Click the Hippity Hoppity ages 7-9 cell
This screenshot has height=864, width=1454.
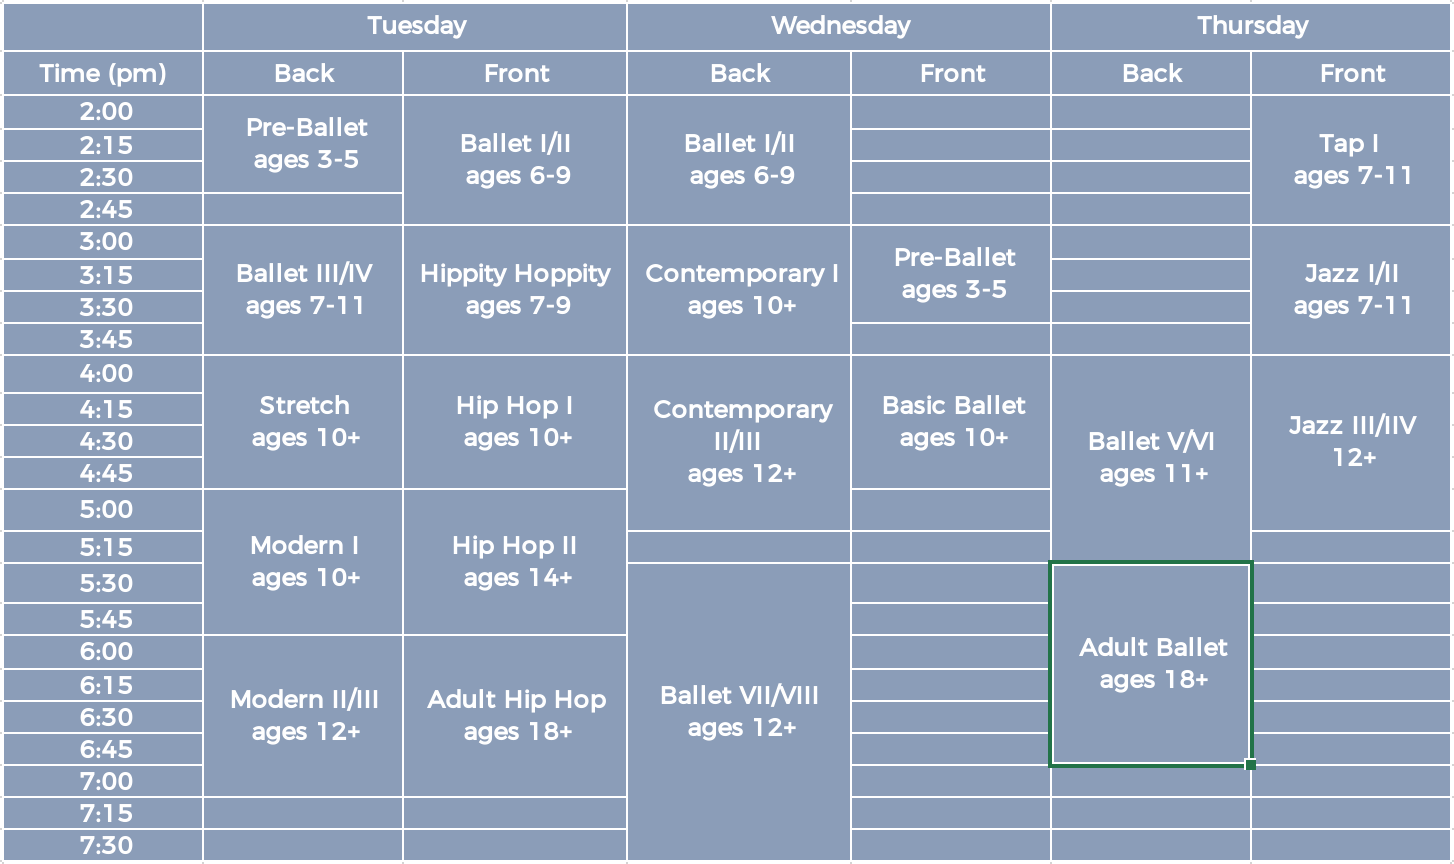click(x=515, y=290)
